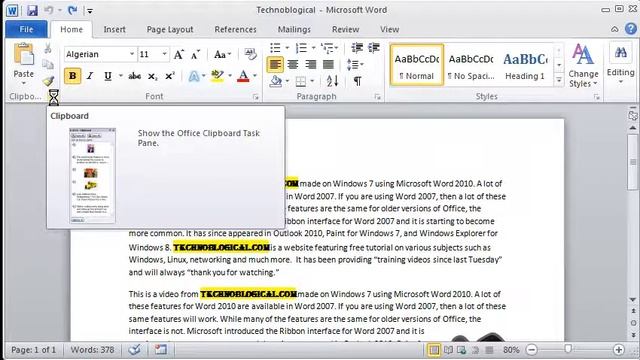Viewport: 640px width, 360px height.
Task: Click Page: 1 of 1 indicator
Action: [33, 350]
